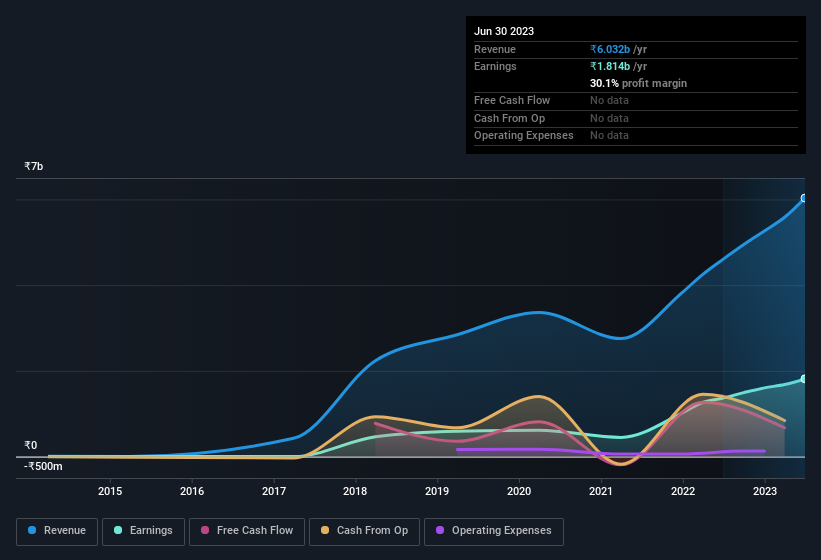Click the ₹7b y-axis label
Screen dimensions: 821x560
pyautogui.click(x=34, y=166)
